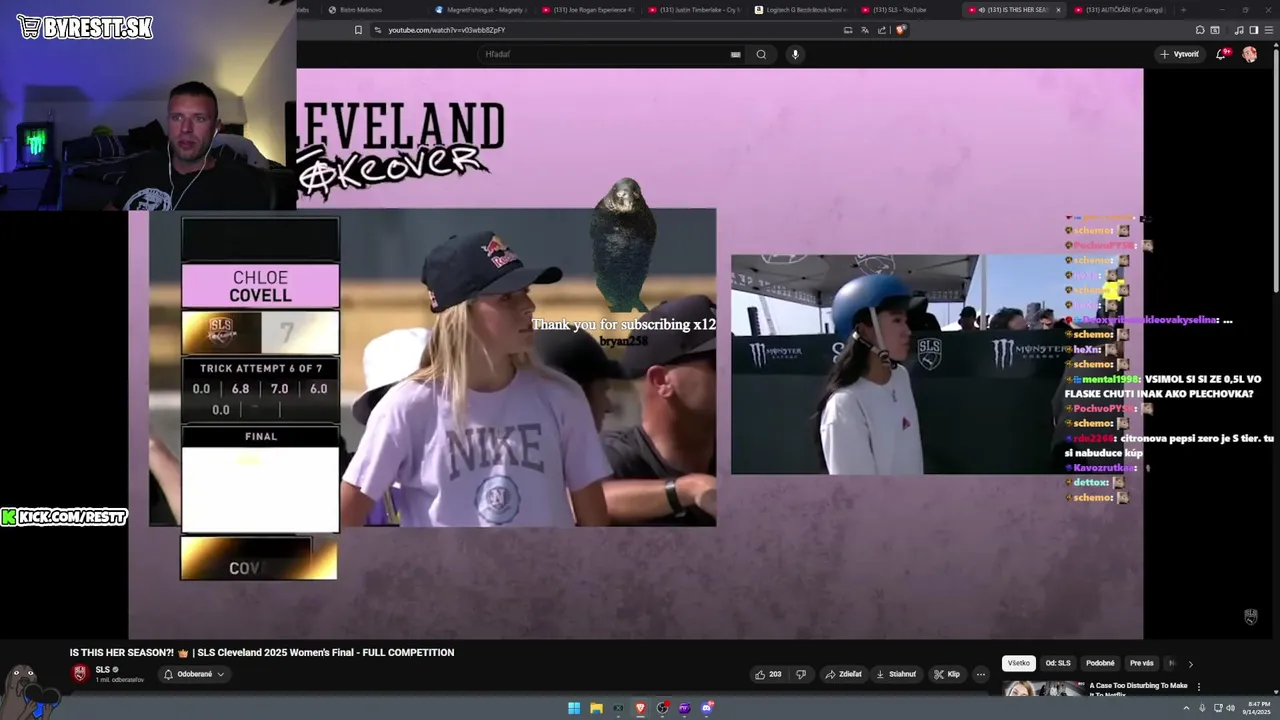This screenshot has width=1280, height=720.
Task: Click the YouTube search magnifier button
Action: (761, 54)
